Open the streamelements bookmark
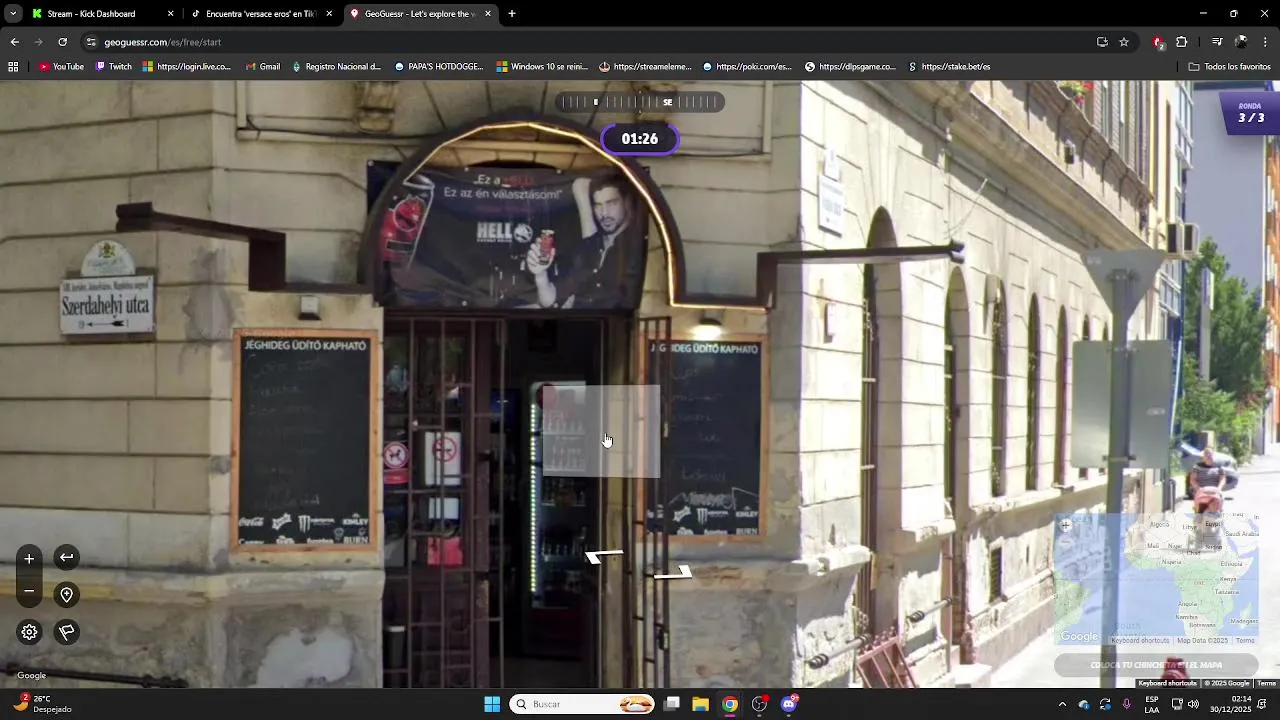Image resolution: width=1280 pixels, height=720 pixels. coord(645,67)
